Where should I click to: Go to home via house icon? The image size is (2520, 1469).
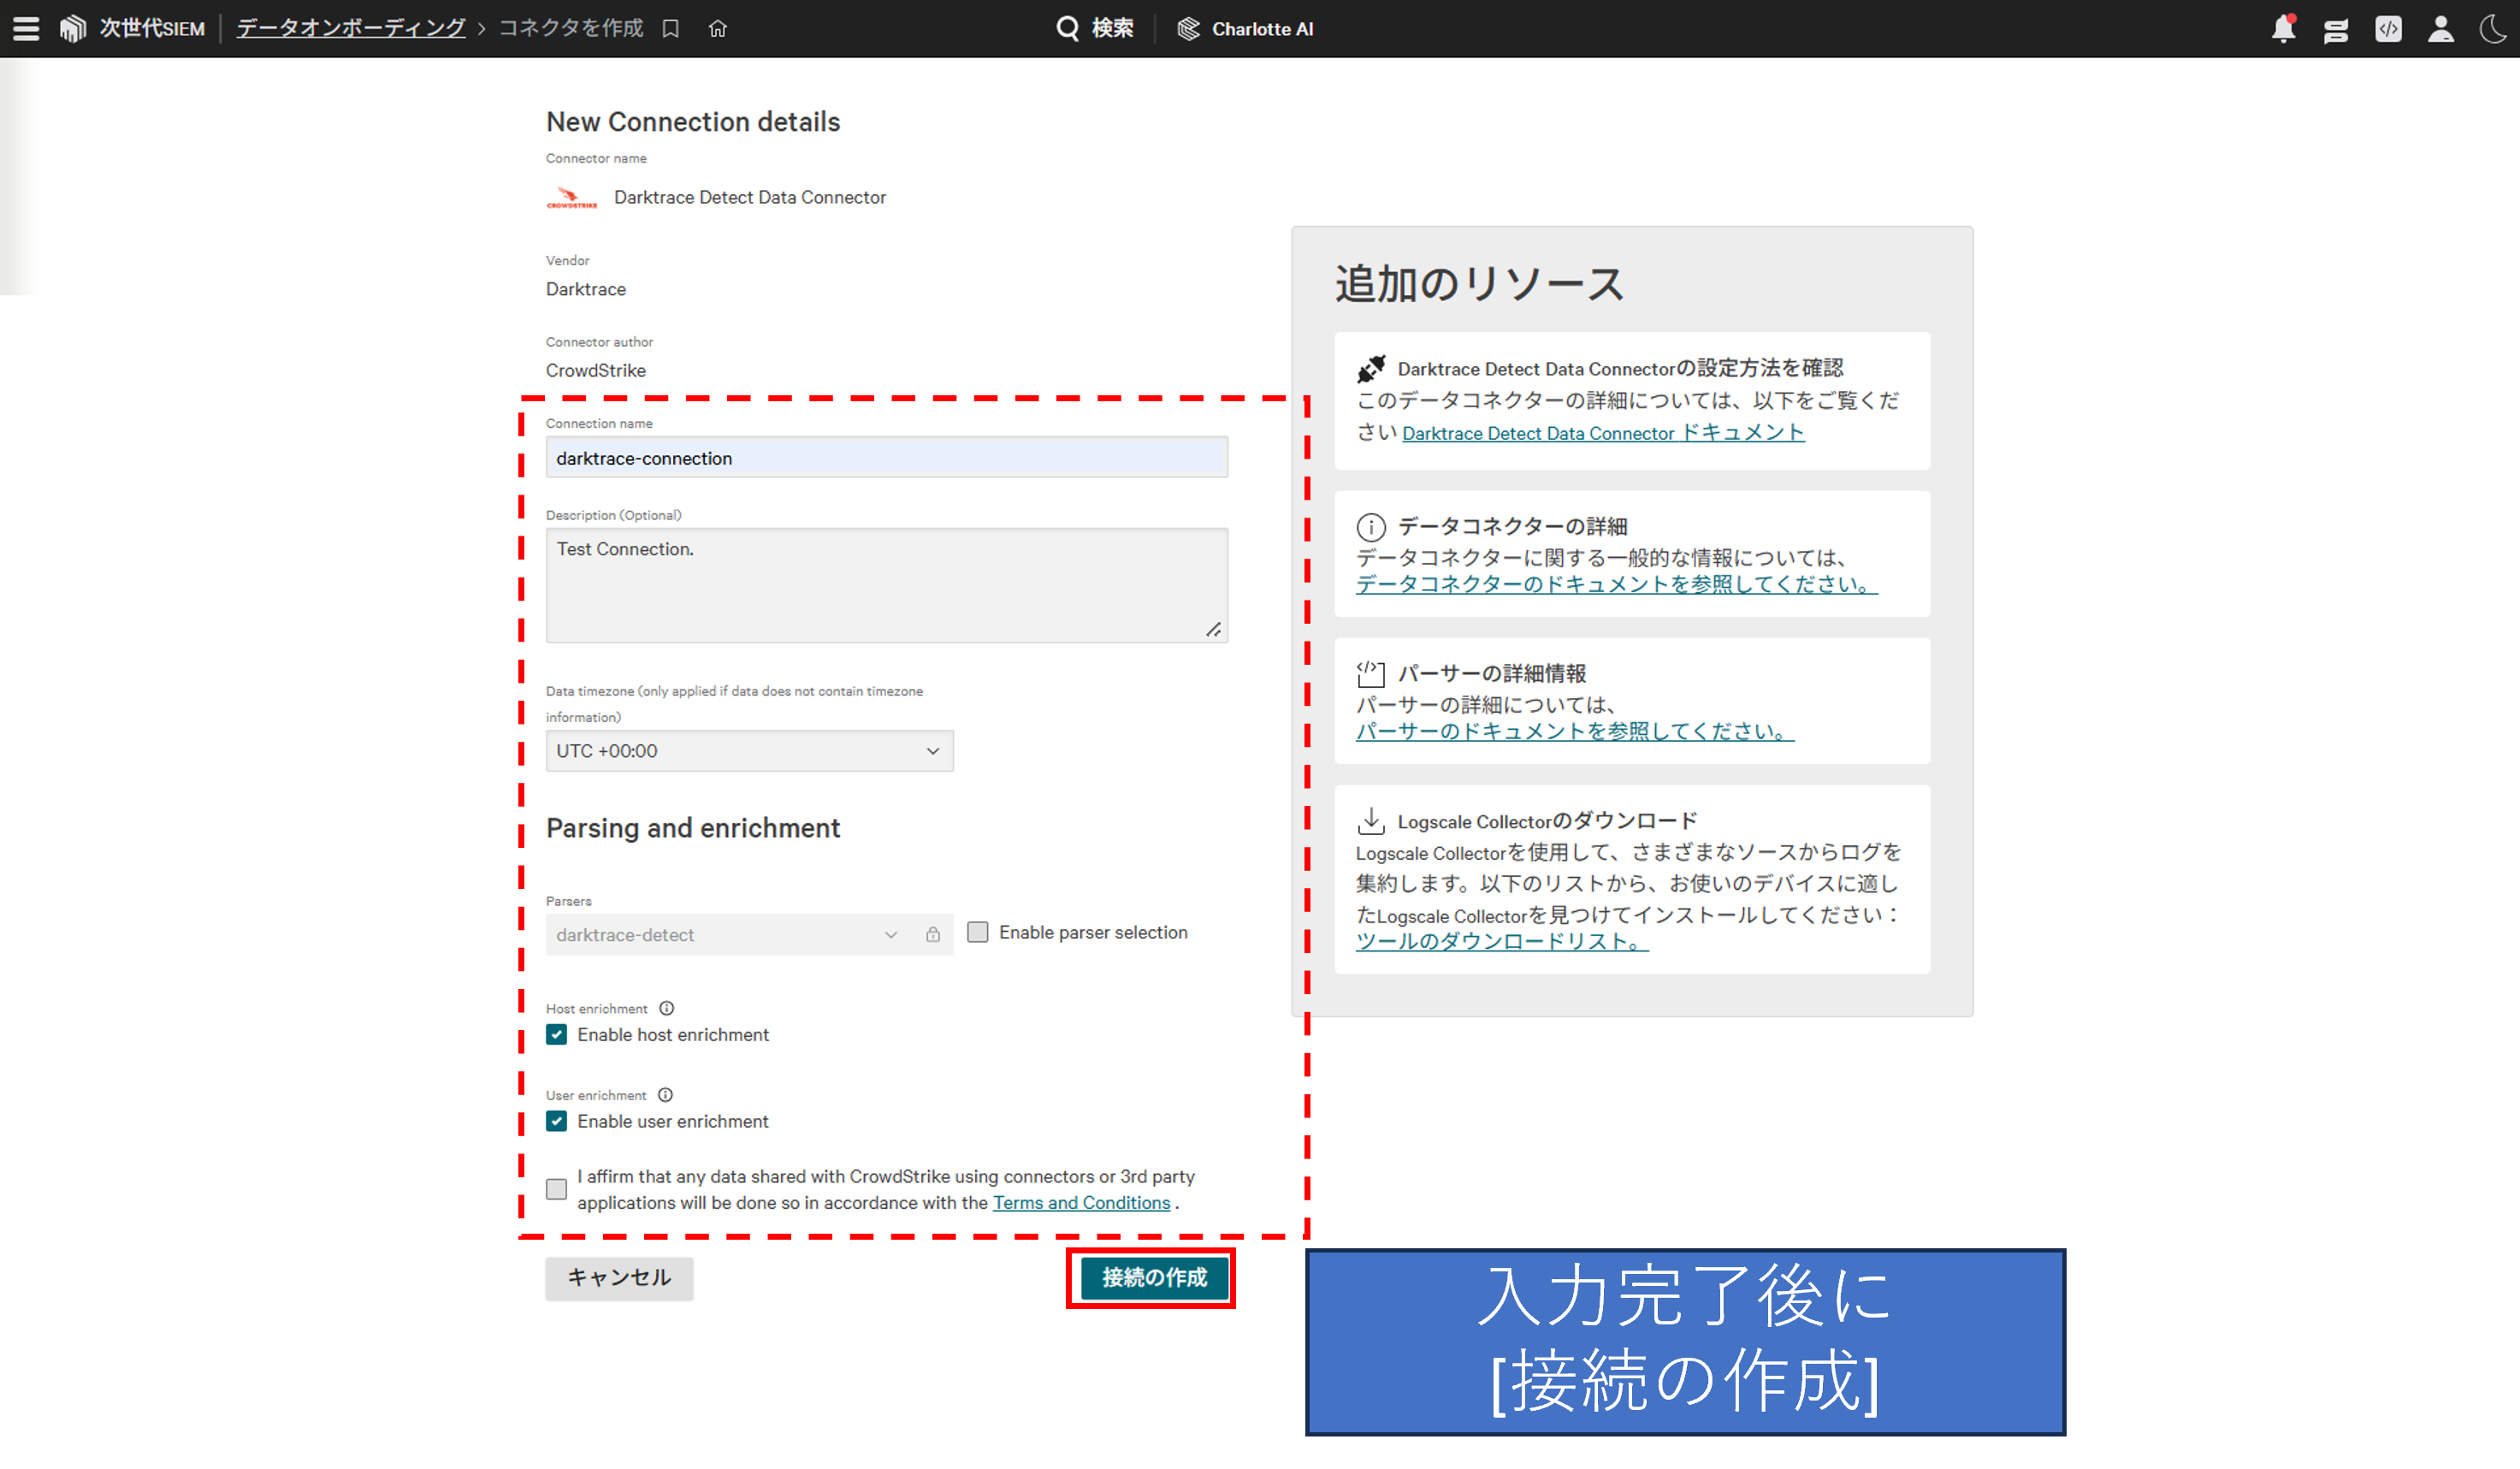[718, 29]
